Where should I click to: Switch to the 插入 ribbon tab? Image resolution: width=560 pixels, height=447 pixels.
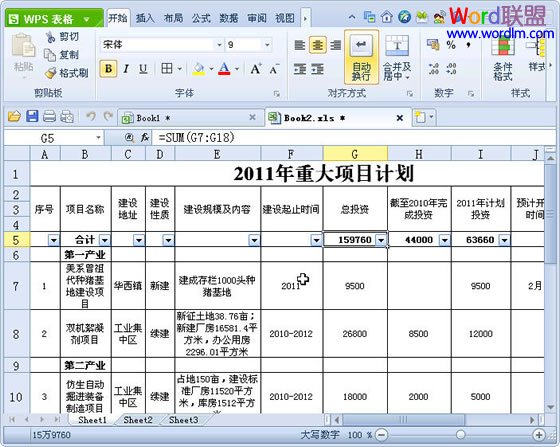point(145,18)
